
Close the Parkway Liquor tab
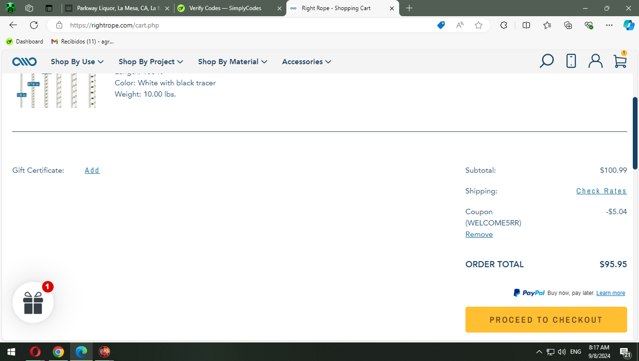[x=167, y=8]
